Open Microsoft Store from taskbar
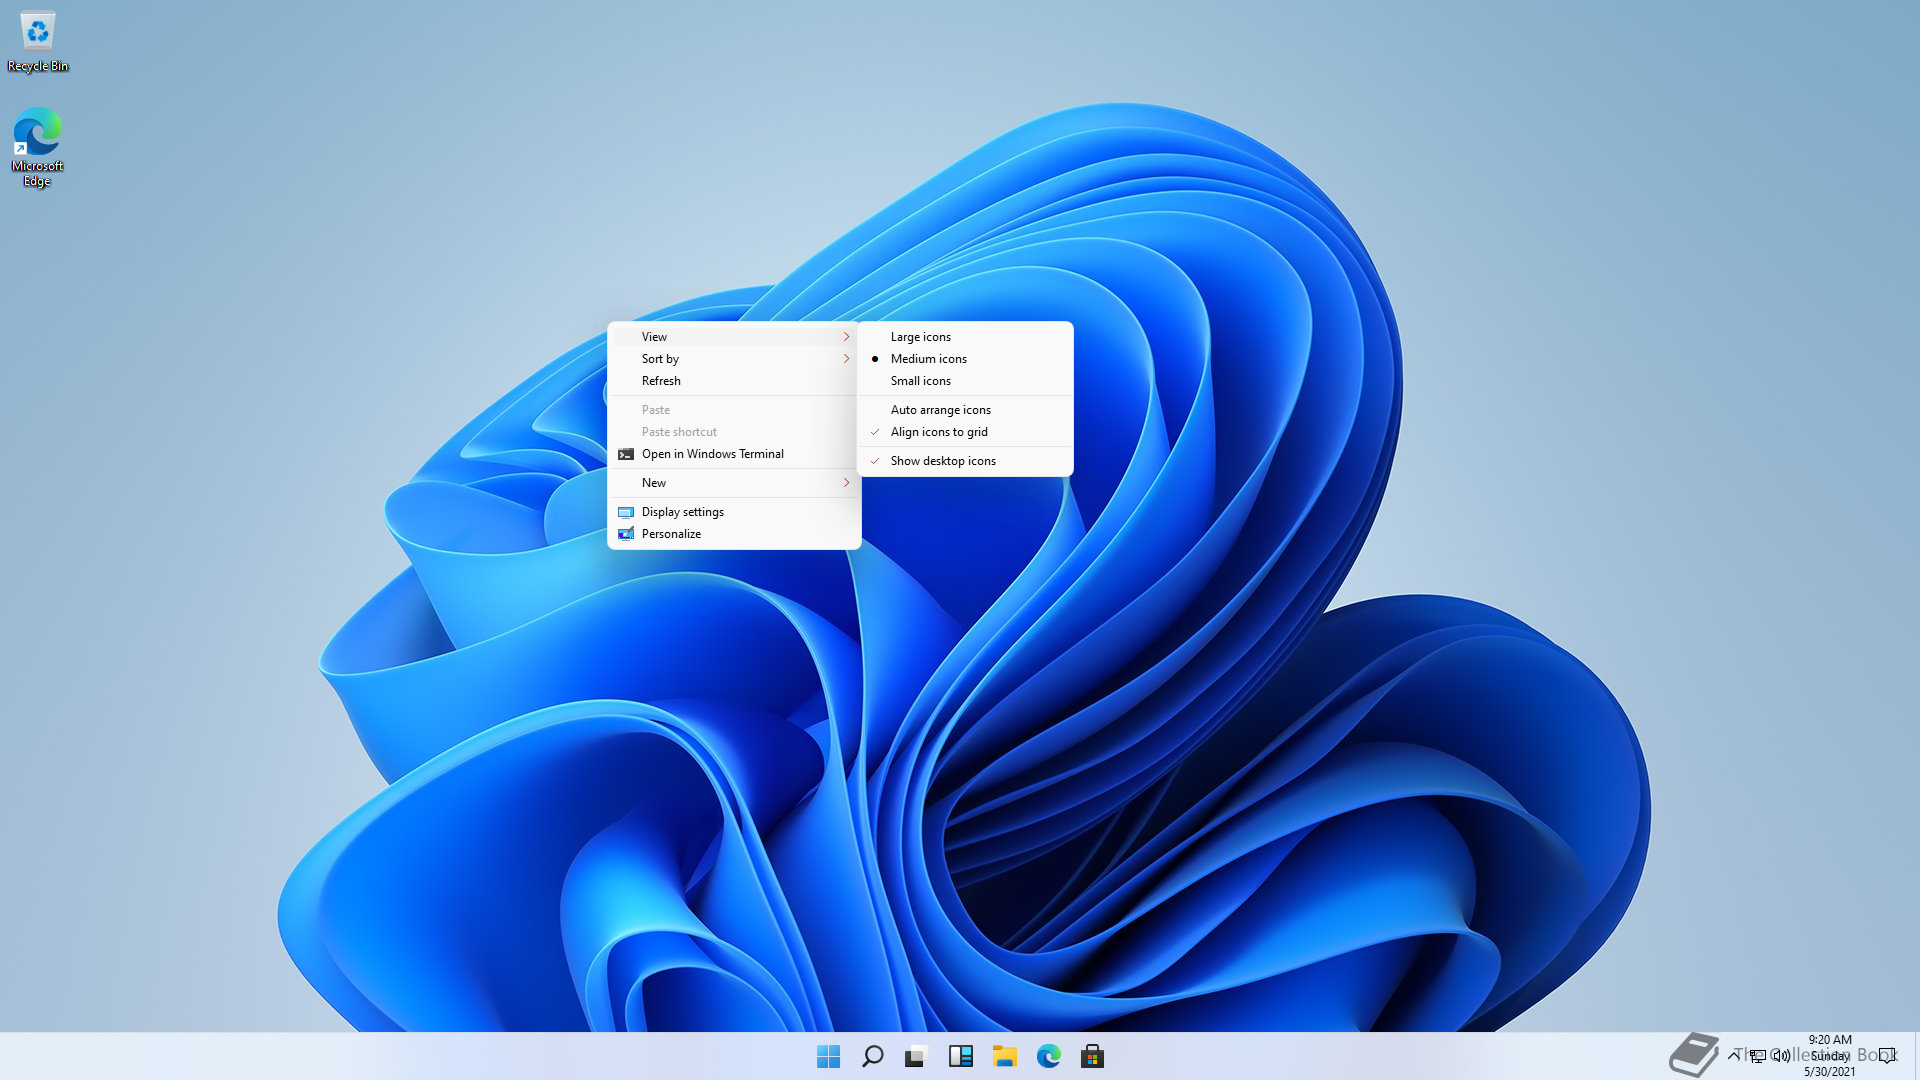 coord(1092,1056)
